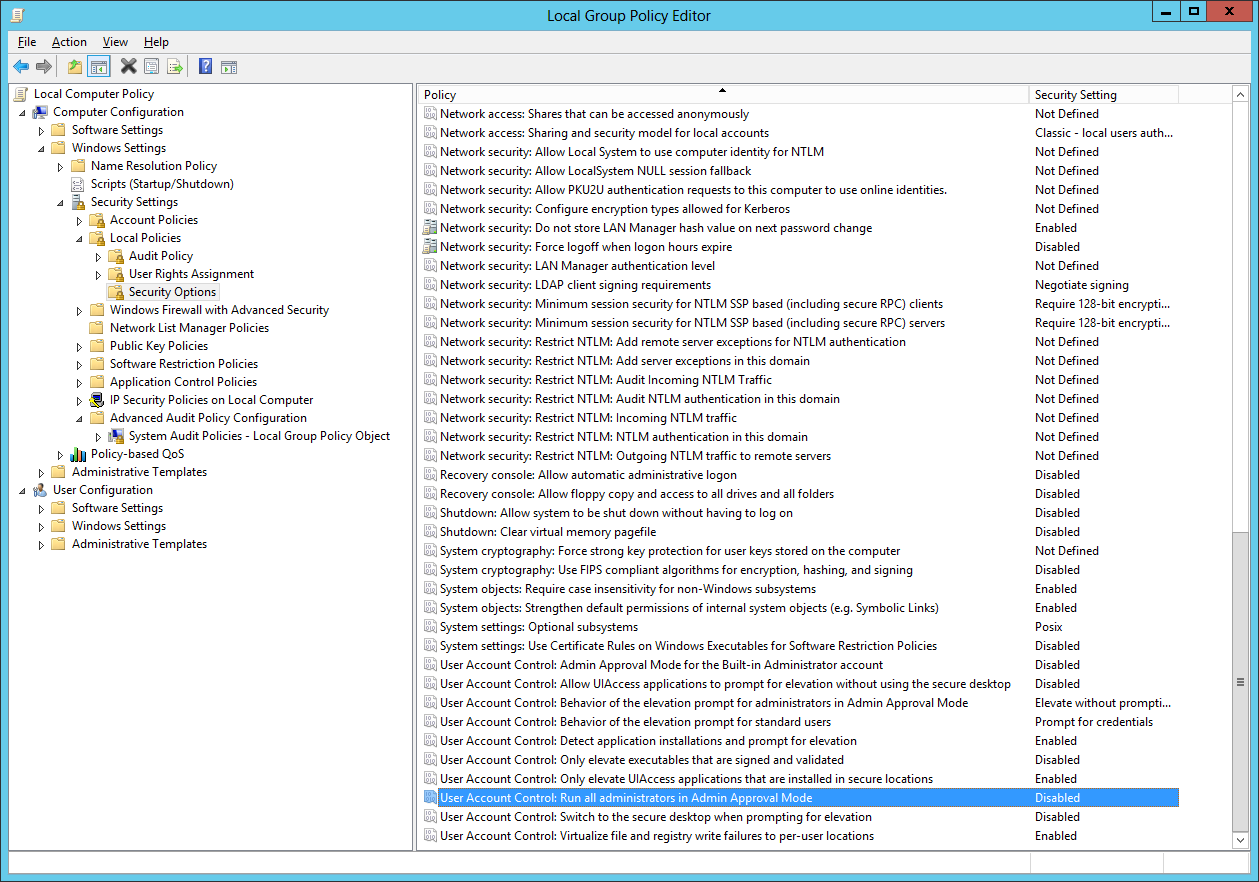The height and width of the screenshot is (882, 1259).
Task: Open Properties from the toolbar icon
Action: (x=151, y=67)
